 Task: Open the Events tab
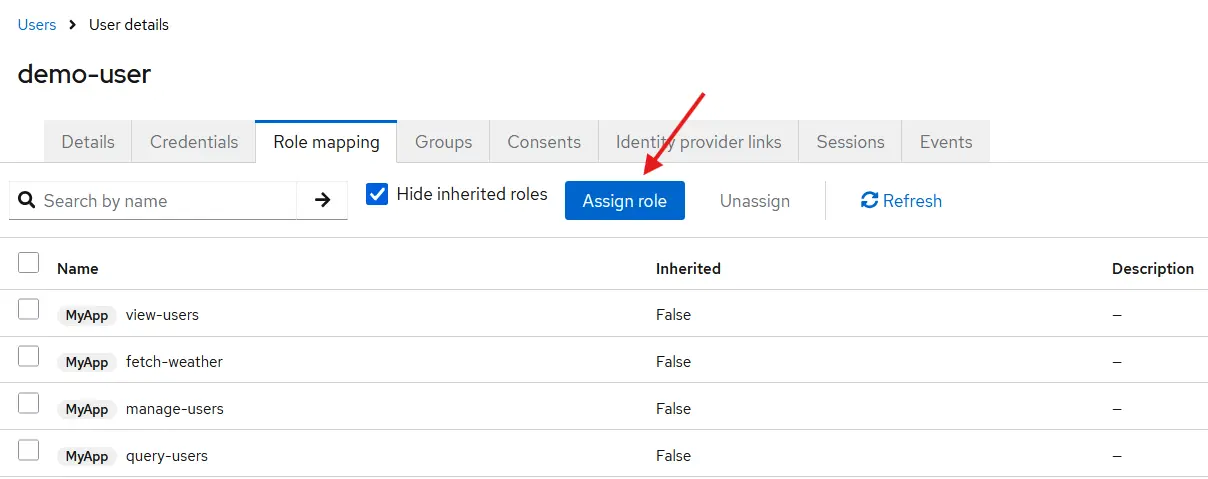pyautogui.click(x=945, y=142)
